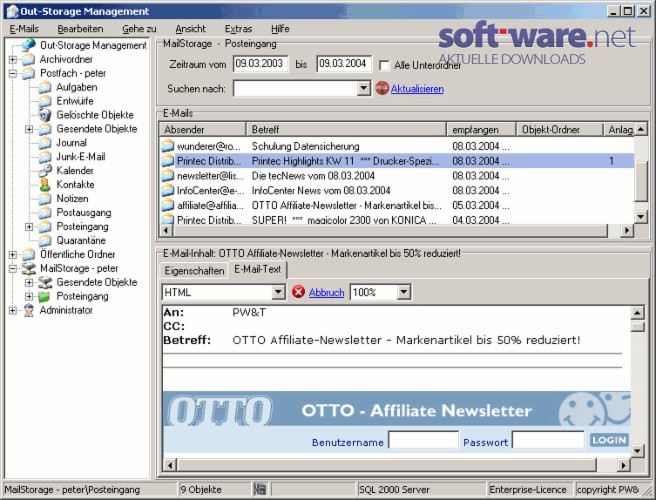Open the Suchen nach dropdown
Viewport: 656px width, 500px height.
[364, 88]
